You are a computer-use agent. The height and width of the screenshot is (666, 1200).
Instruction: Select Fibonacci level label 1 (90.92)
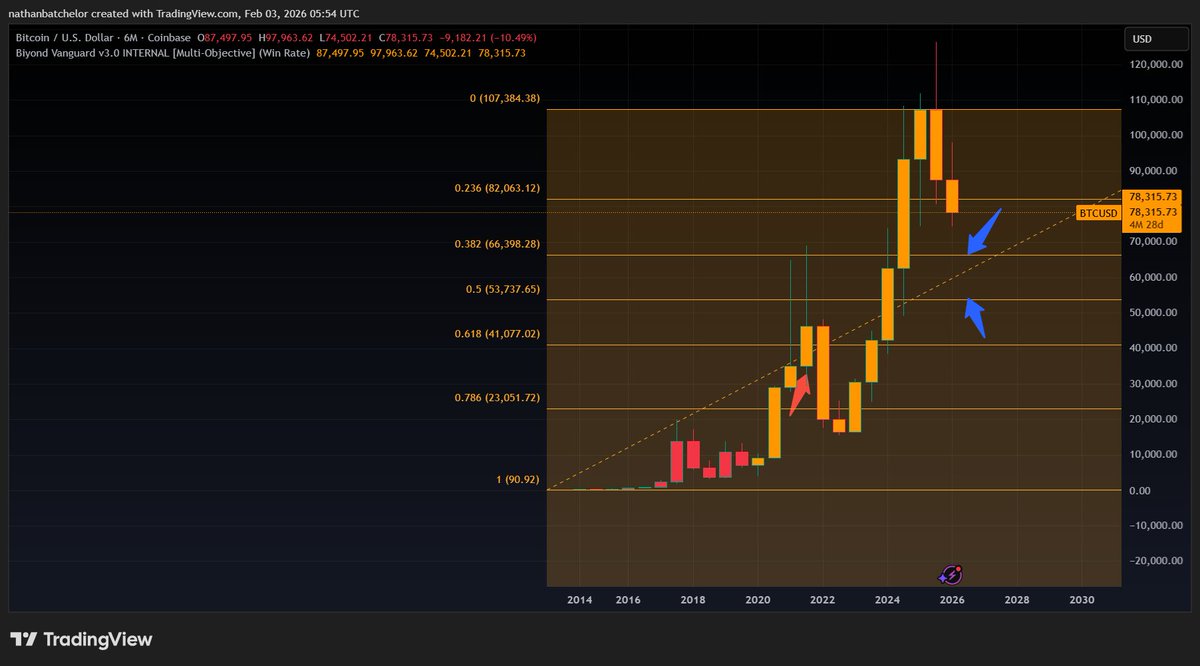click(518, 479)
